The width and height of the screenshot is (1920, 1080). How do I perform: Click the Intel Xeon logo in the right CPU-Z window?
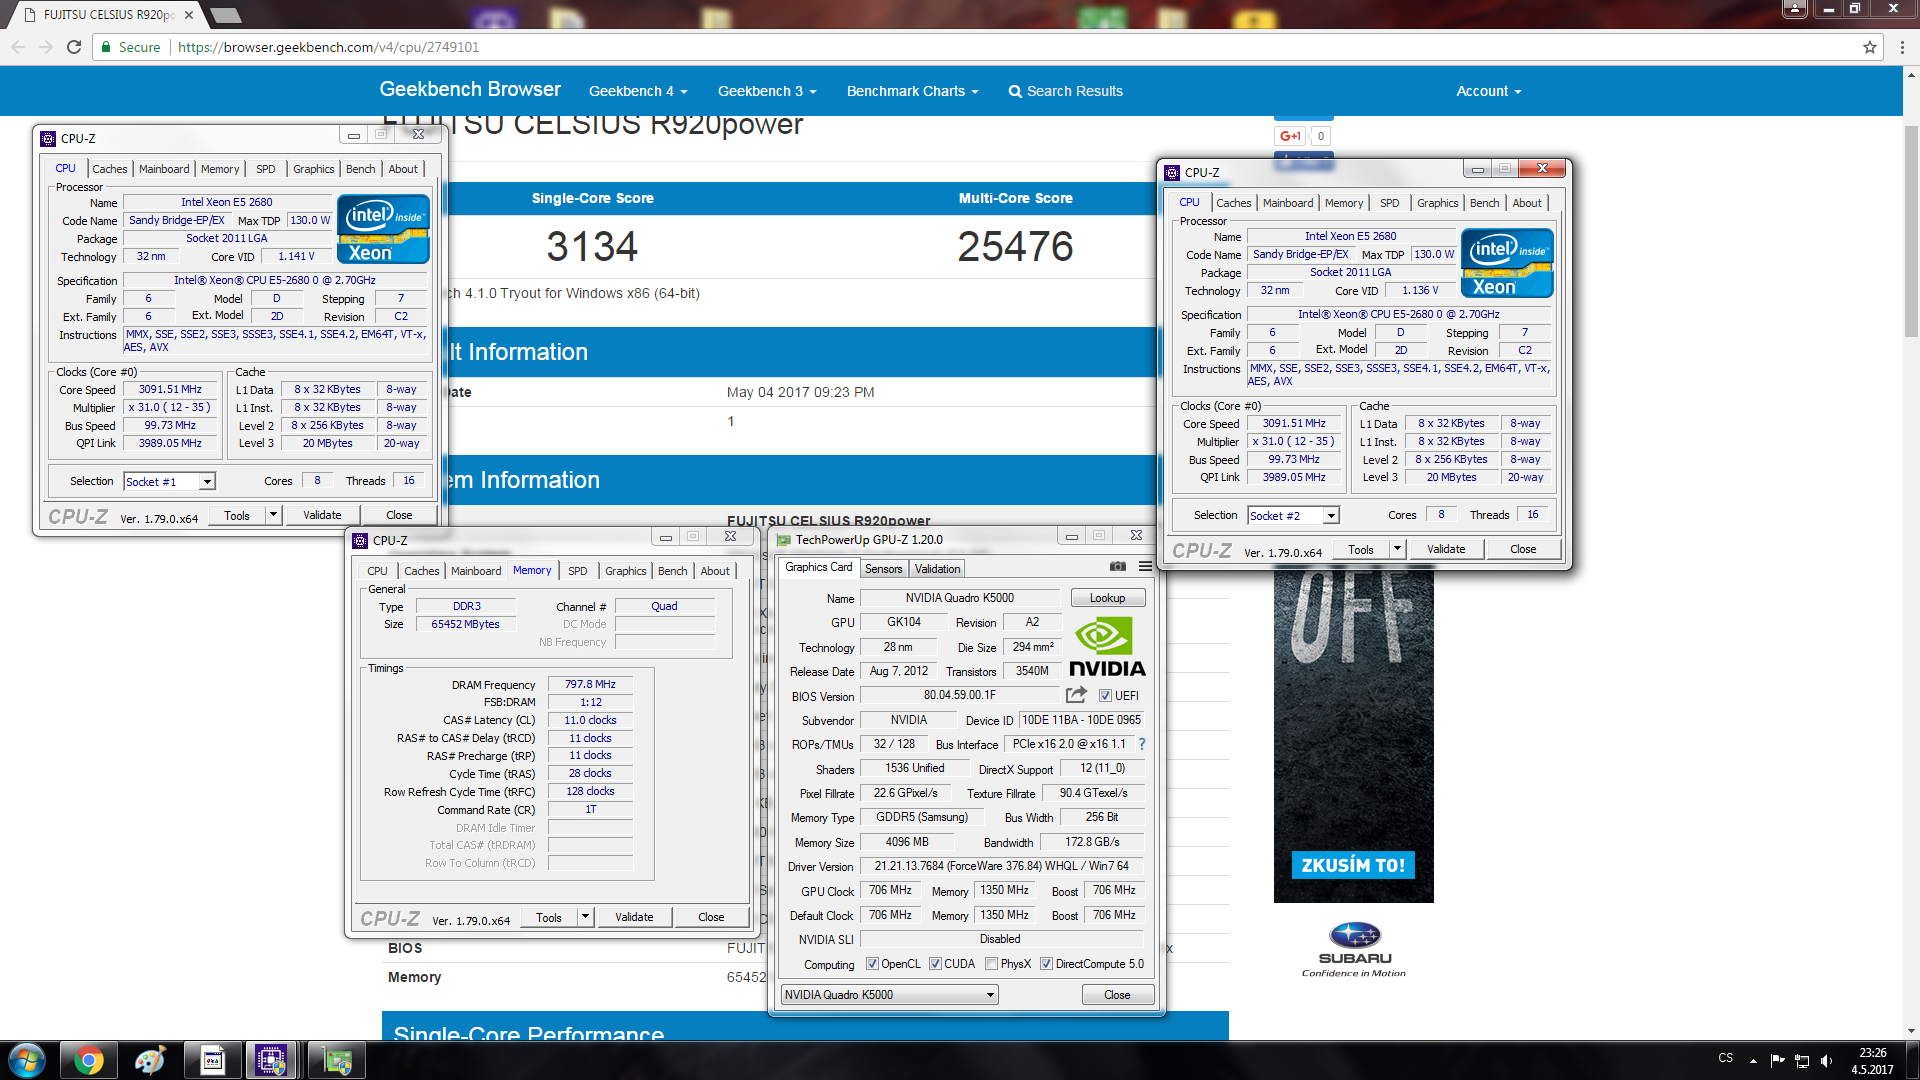click(1507, 263)
